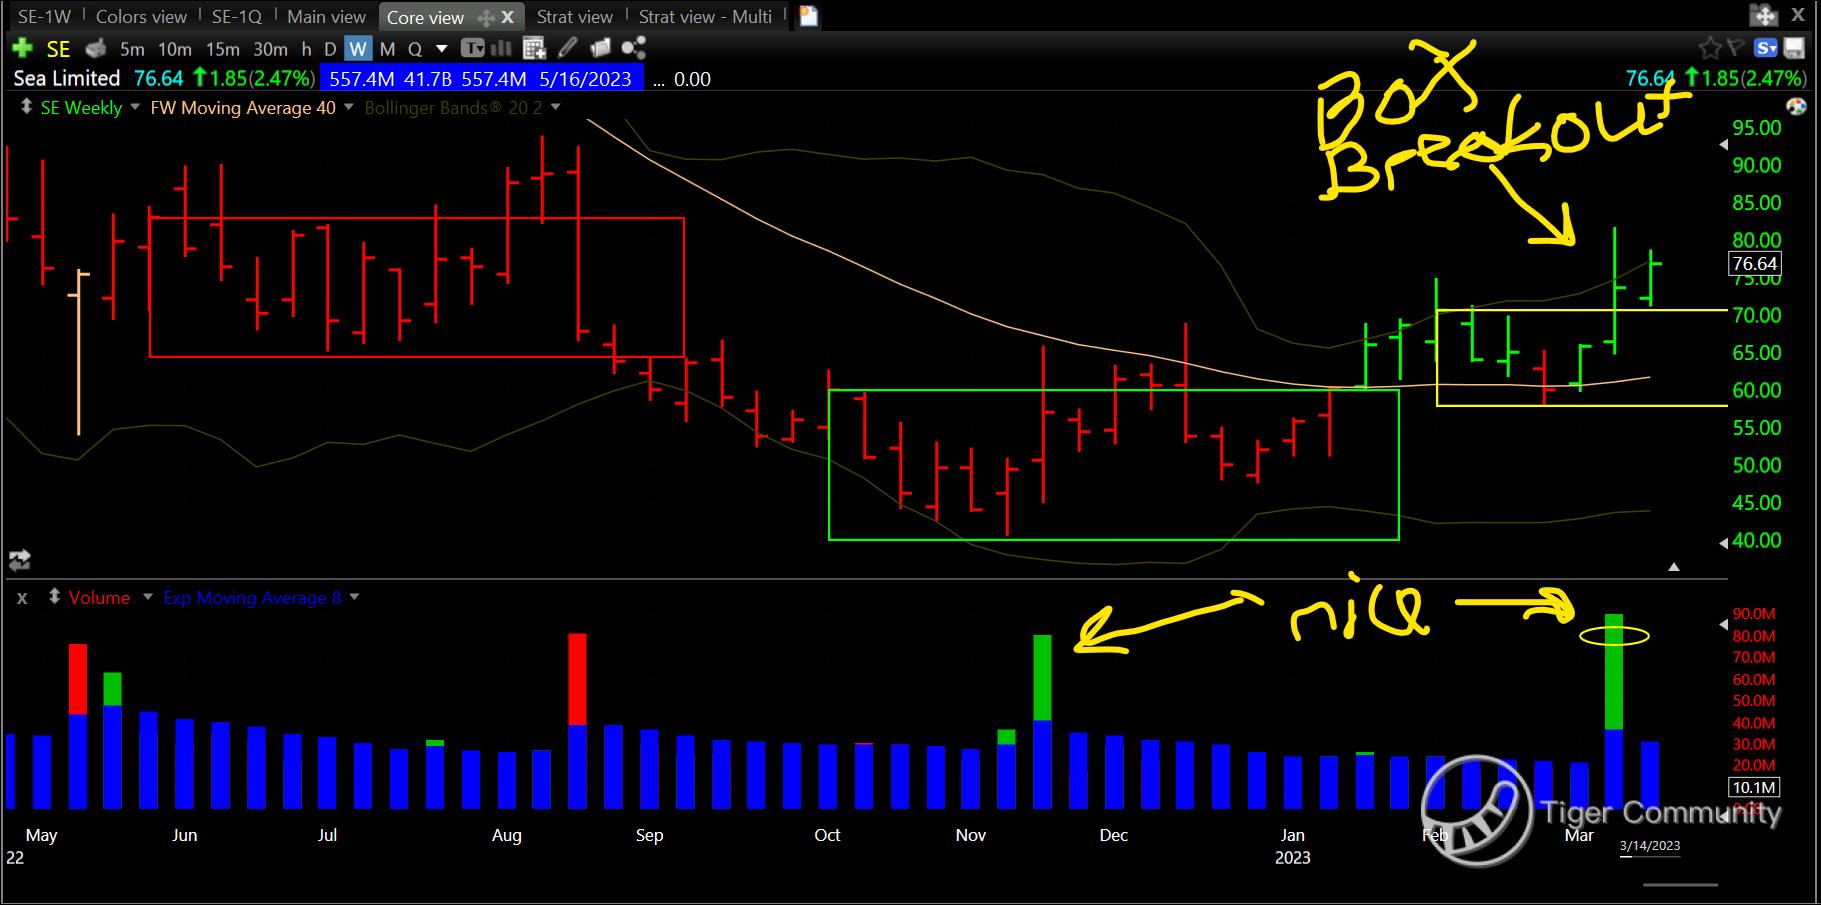This screenshot has height=905, width=1821.
Task: Open the chart color palette icon
Action: coord(1796,107)
